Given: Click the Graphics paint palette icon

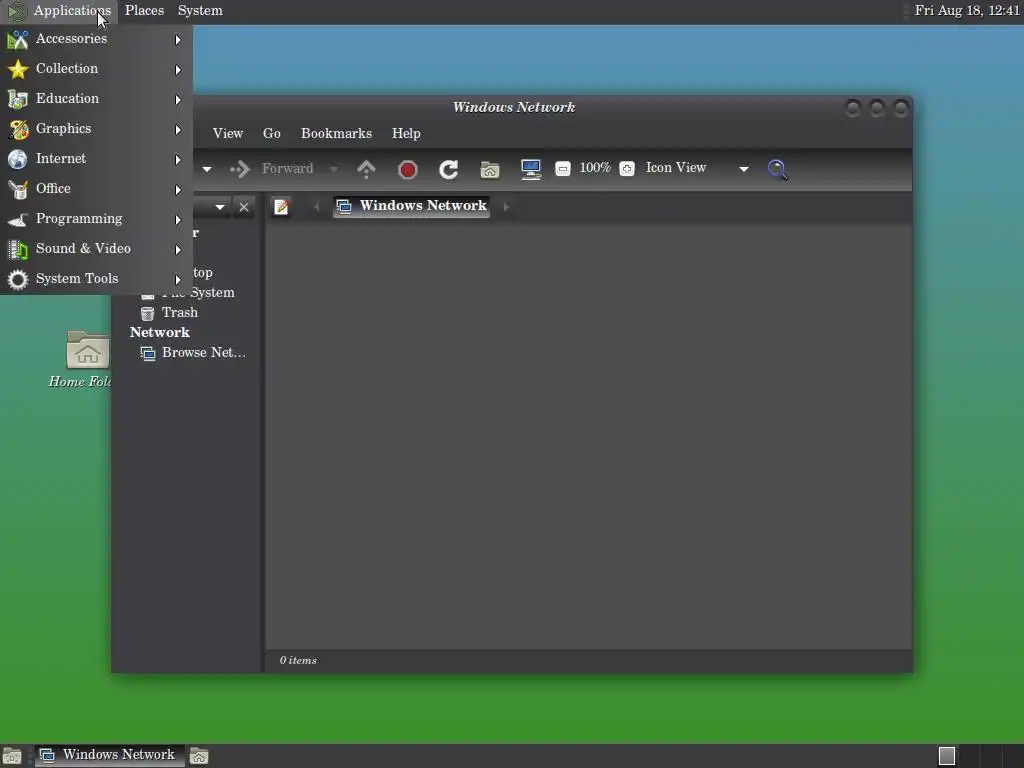Looking at the screenshot, I should [18, 129].
